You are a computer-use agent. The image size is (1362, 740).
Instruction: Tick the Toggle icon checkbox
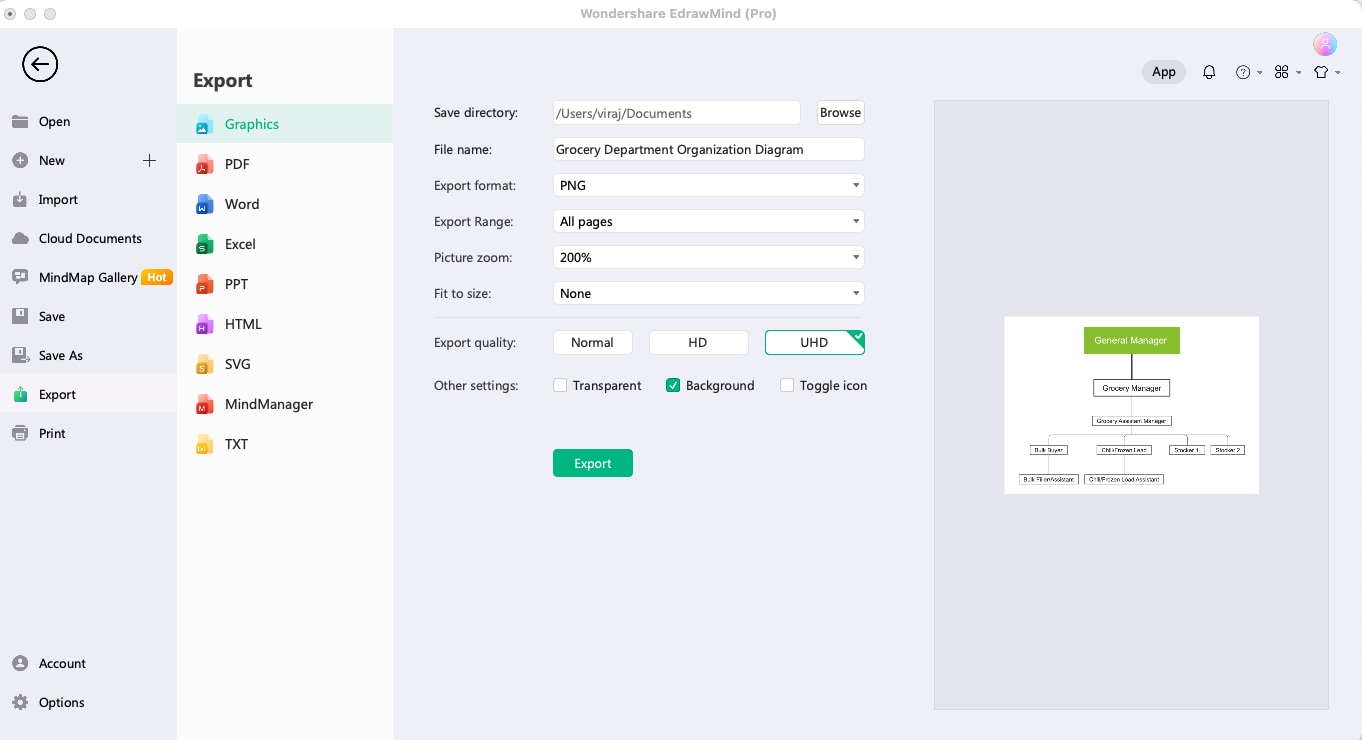(x=787, y=385)
